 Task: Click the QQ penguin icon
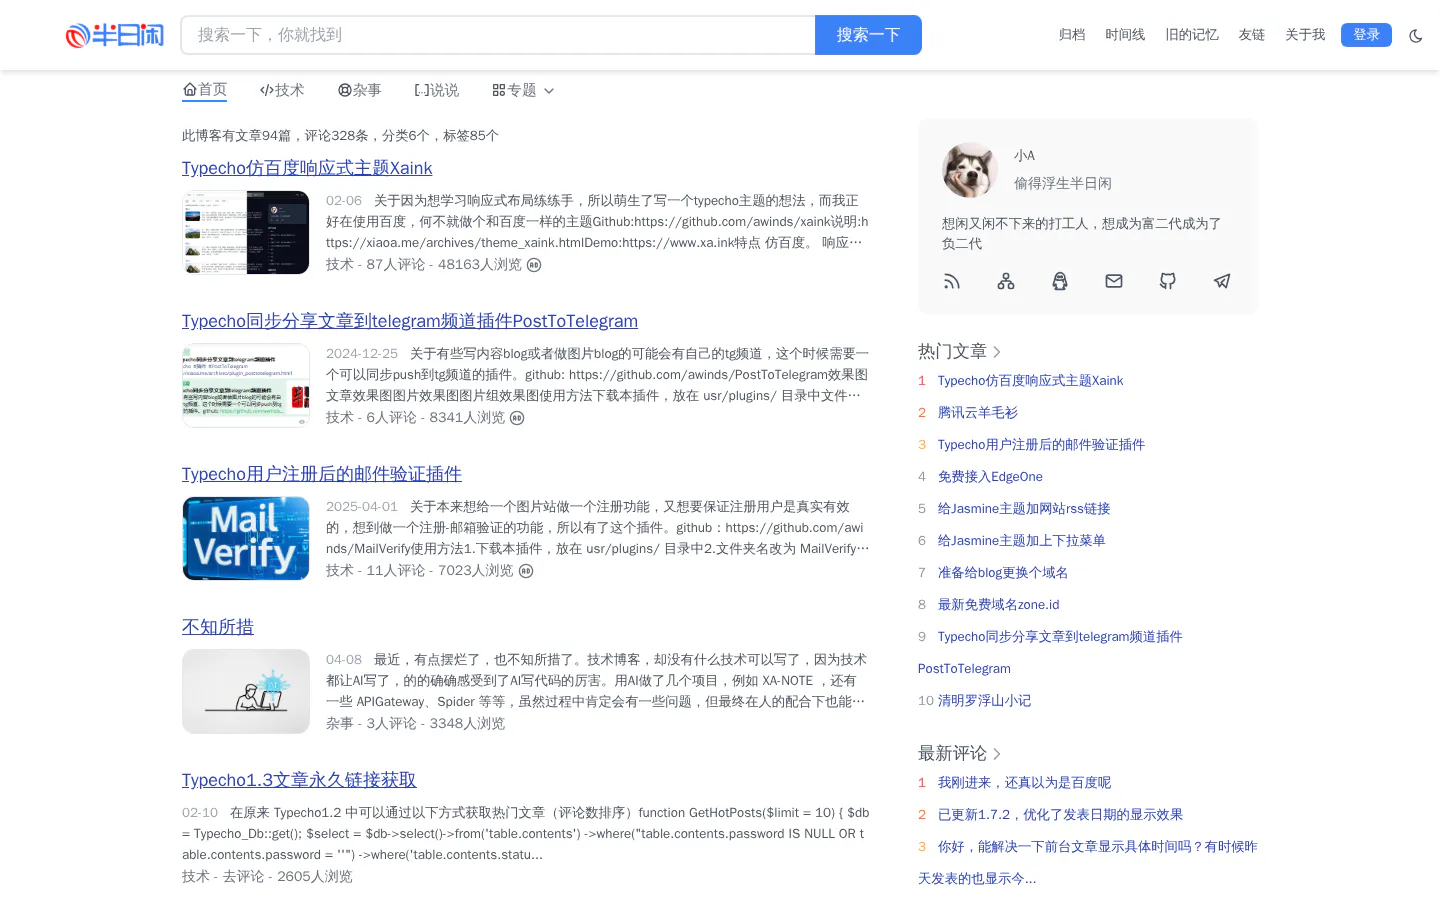(x=1060, y=281)
